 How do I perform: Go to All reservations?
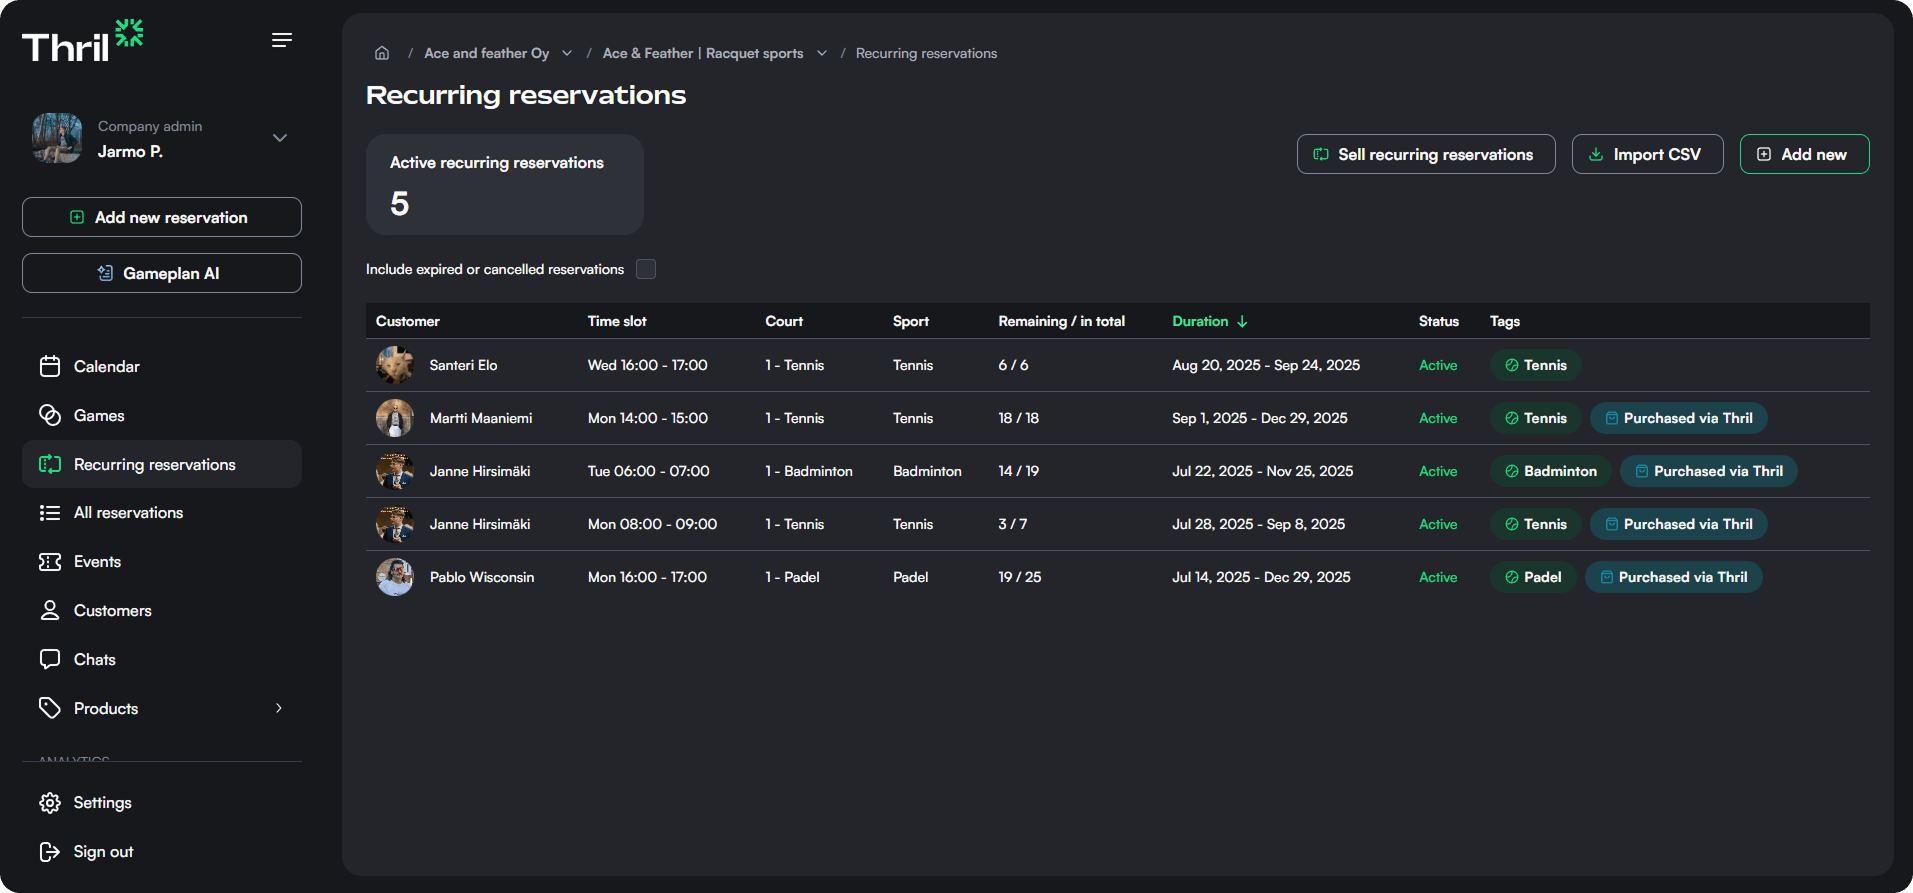(x=128, y=513)
